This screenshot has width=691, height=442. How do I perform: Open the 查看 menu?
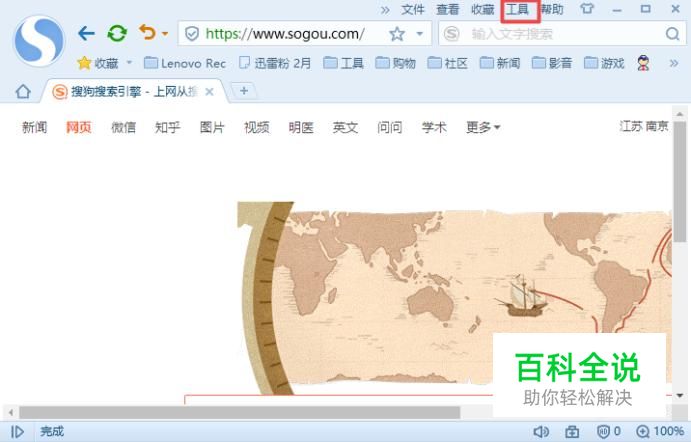coord(448,9)
